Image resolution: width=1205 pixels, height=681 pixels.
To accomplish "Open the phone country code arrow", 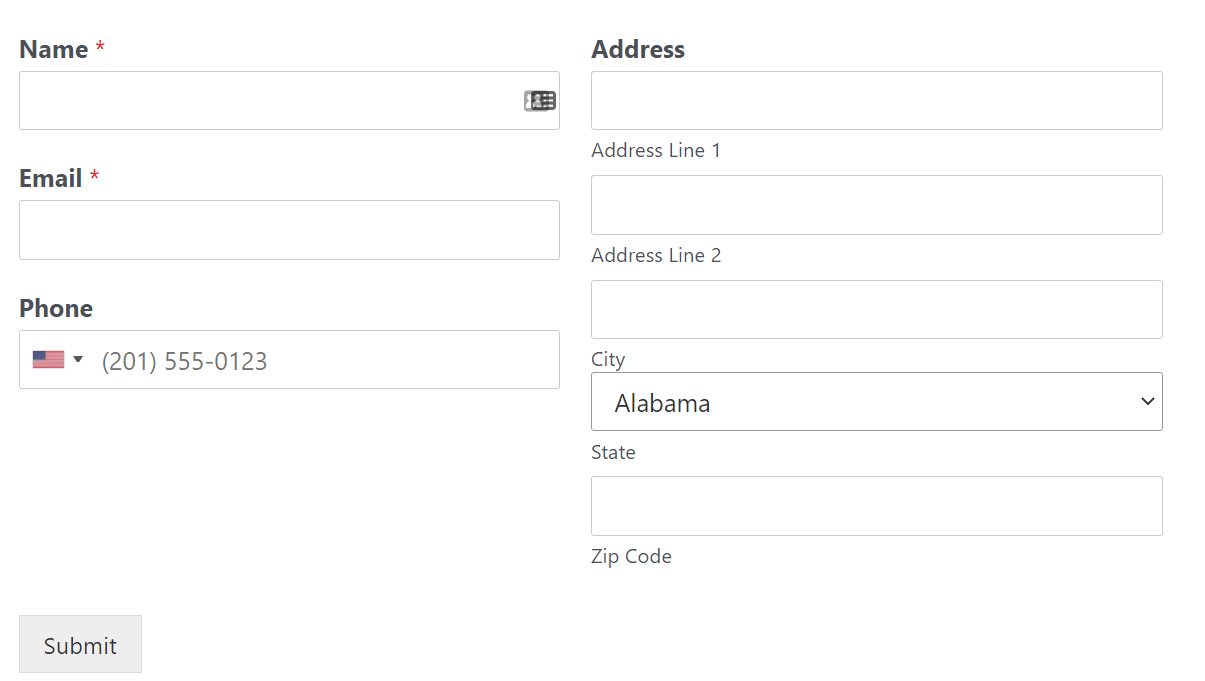I will click(x=78, y=359).
